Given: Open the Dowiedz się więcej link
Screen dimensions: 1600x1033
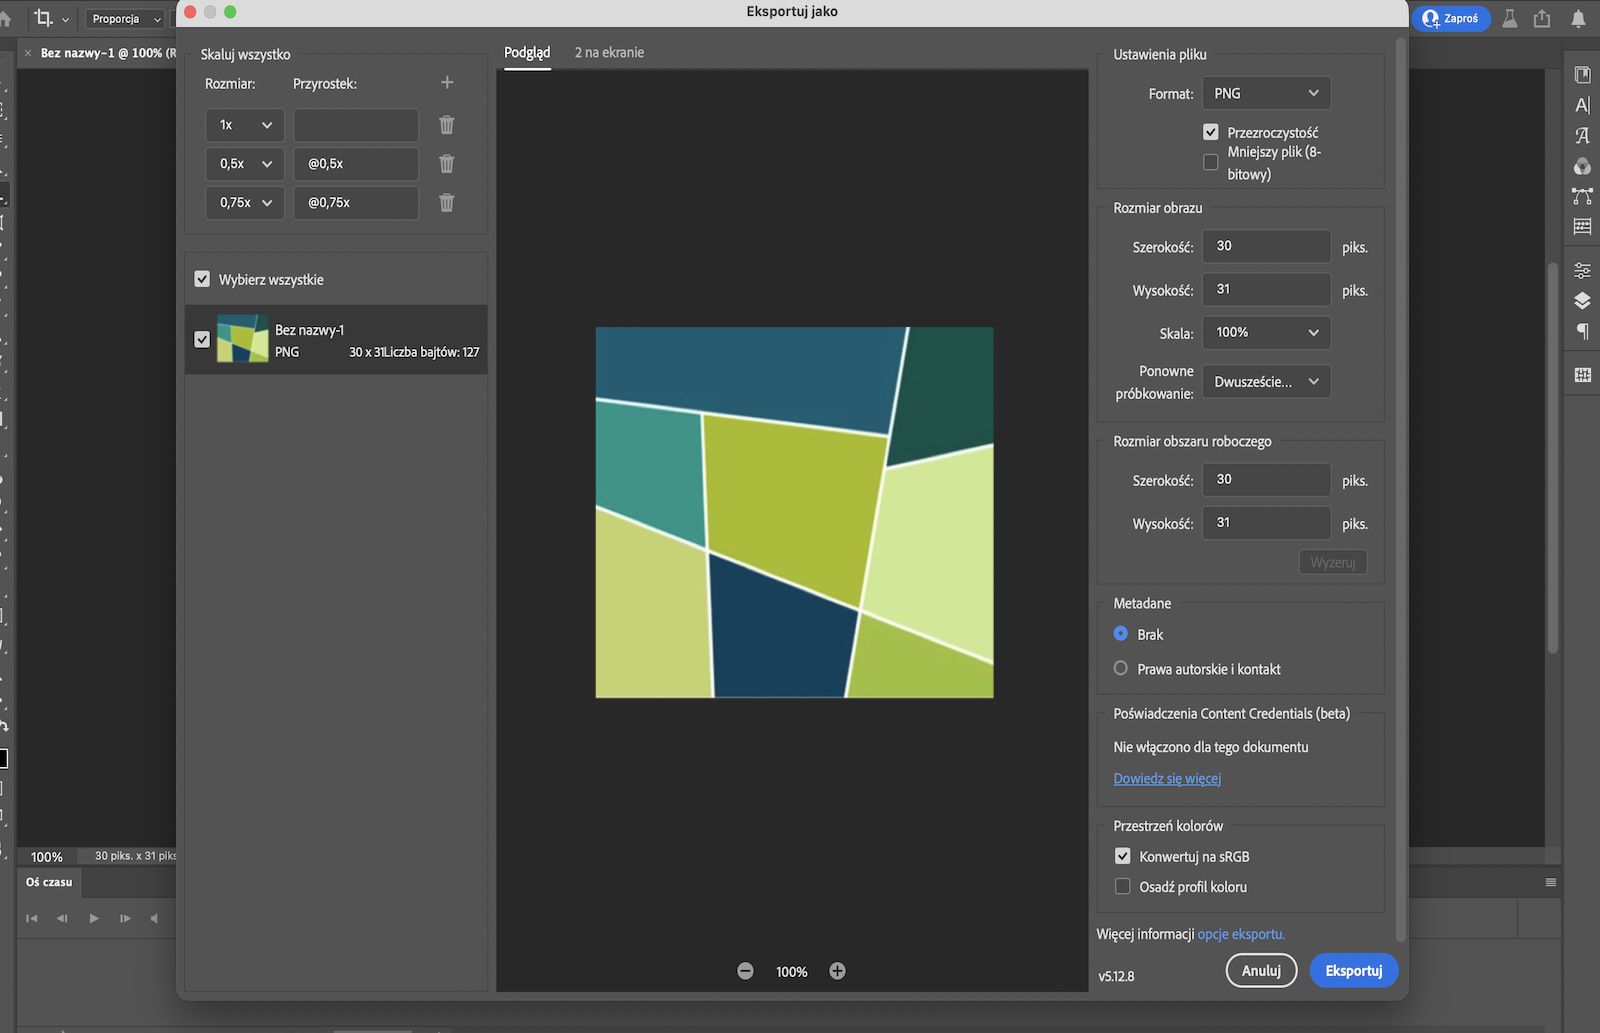Looking at the screenshot, I should coord(1167,779).
